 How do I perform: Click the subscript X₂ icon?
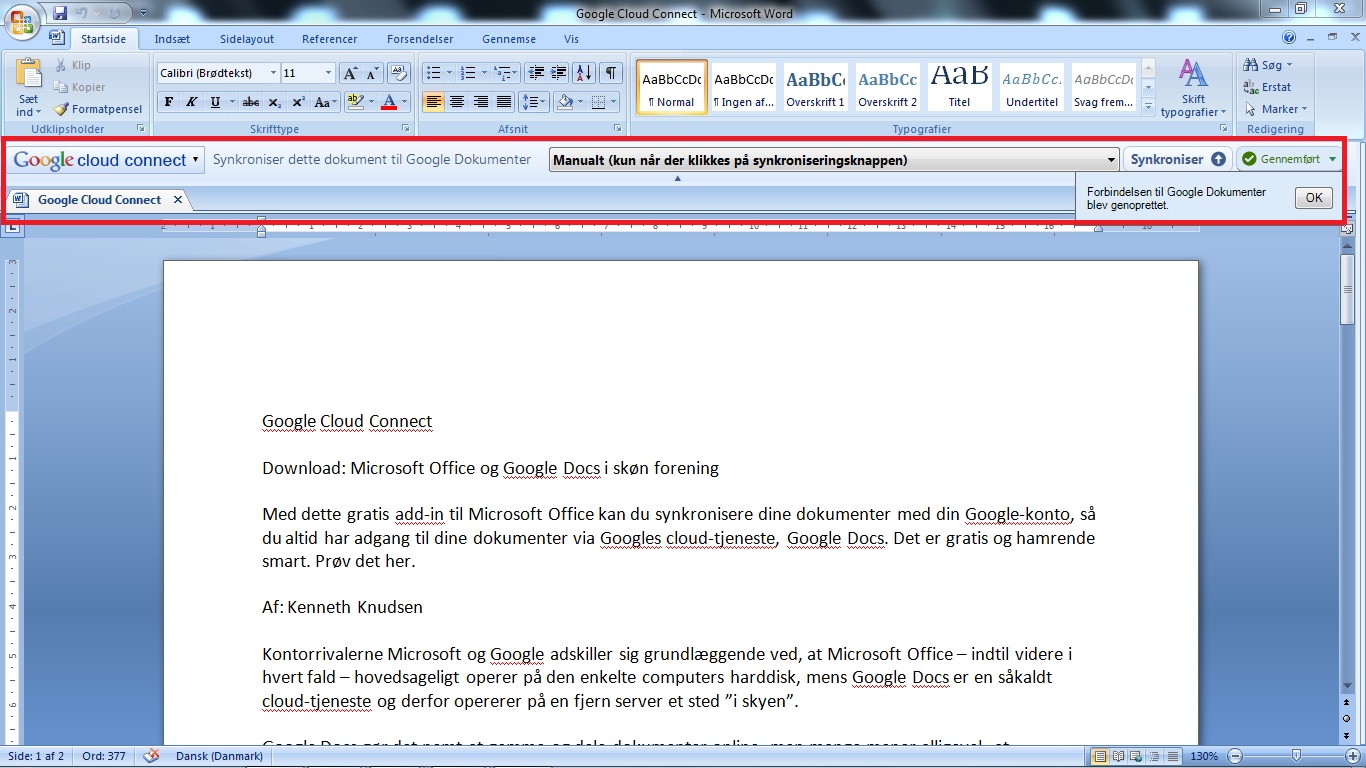pos(275,102)
